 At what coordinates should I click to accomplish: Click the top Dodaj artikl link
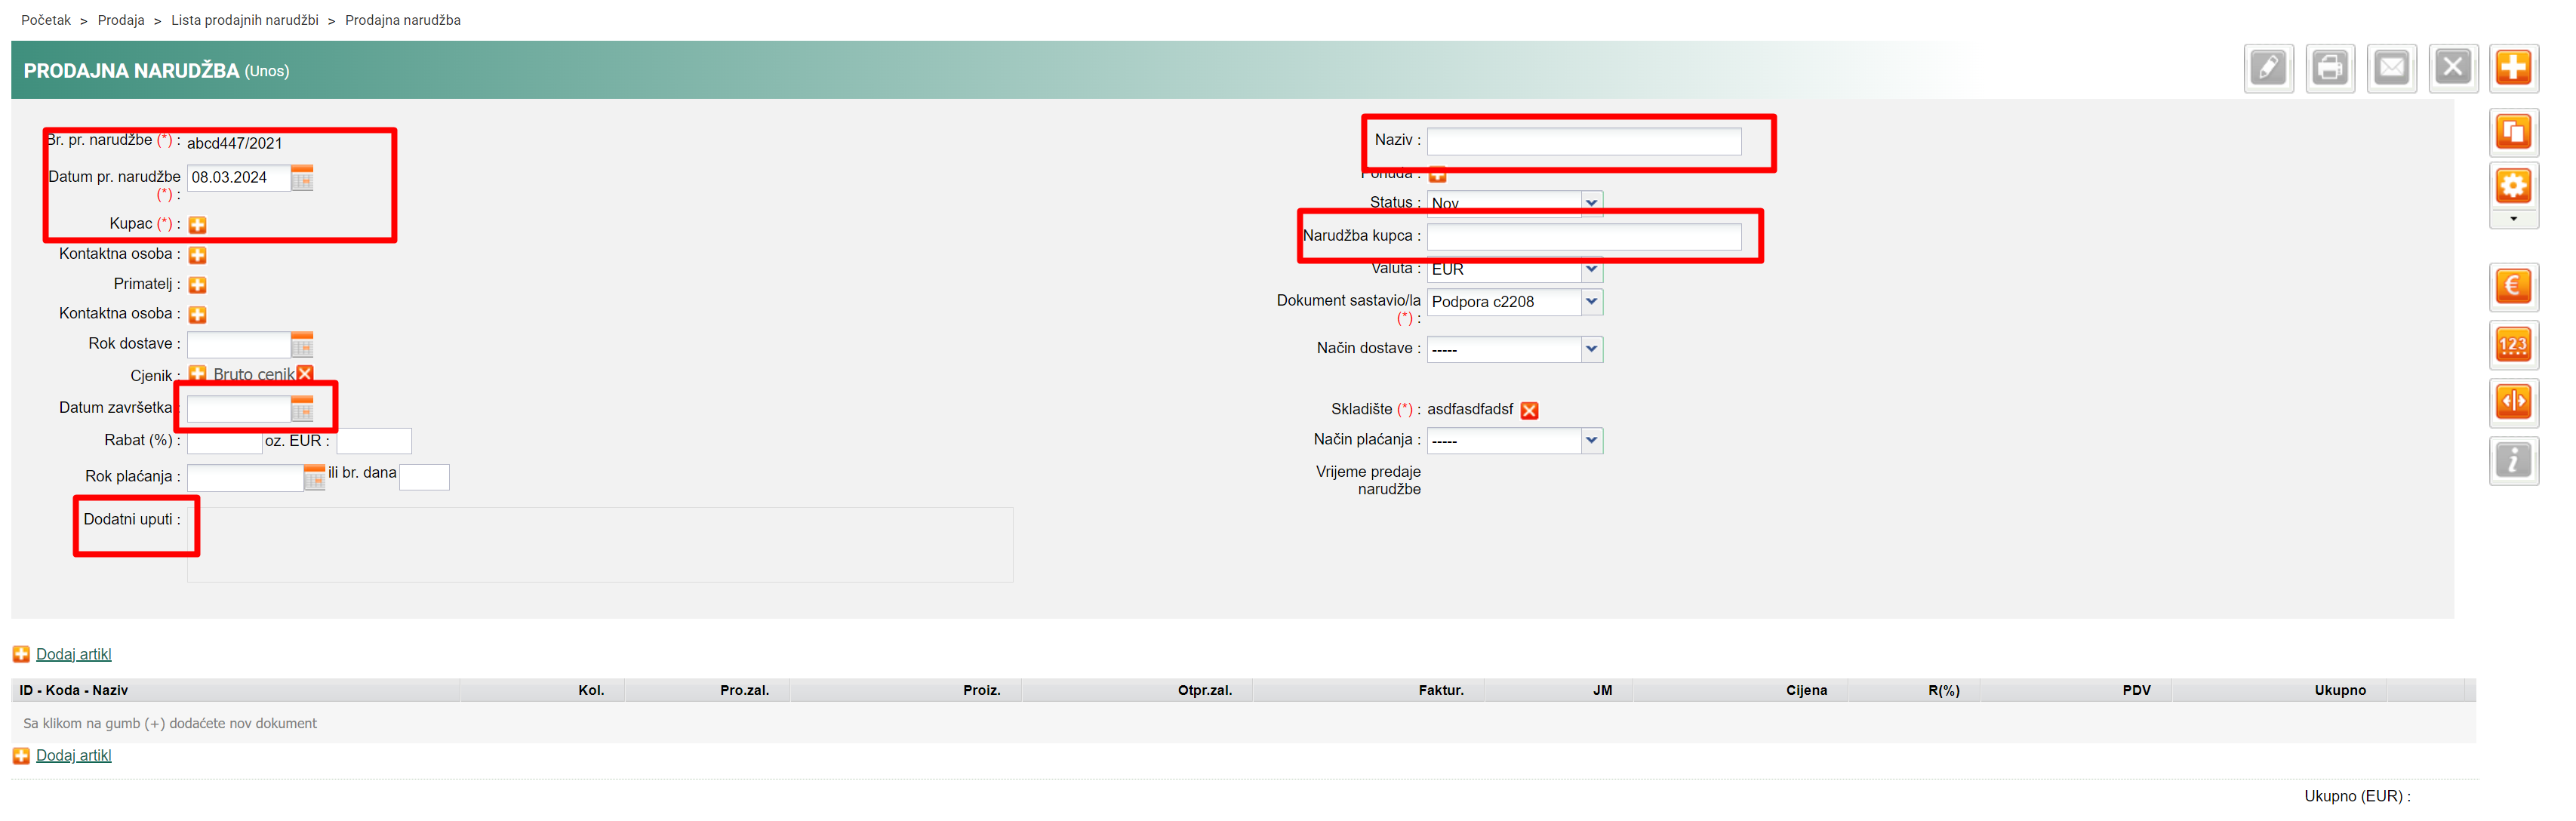[x=73, y=655]
